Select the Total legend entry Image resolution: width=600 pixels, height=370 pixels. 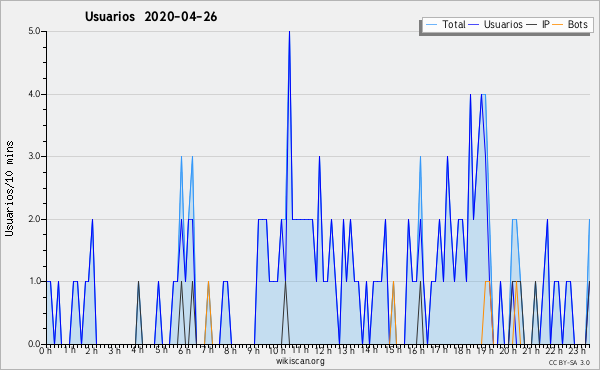pos(446,24)
